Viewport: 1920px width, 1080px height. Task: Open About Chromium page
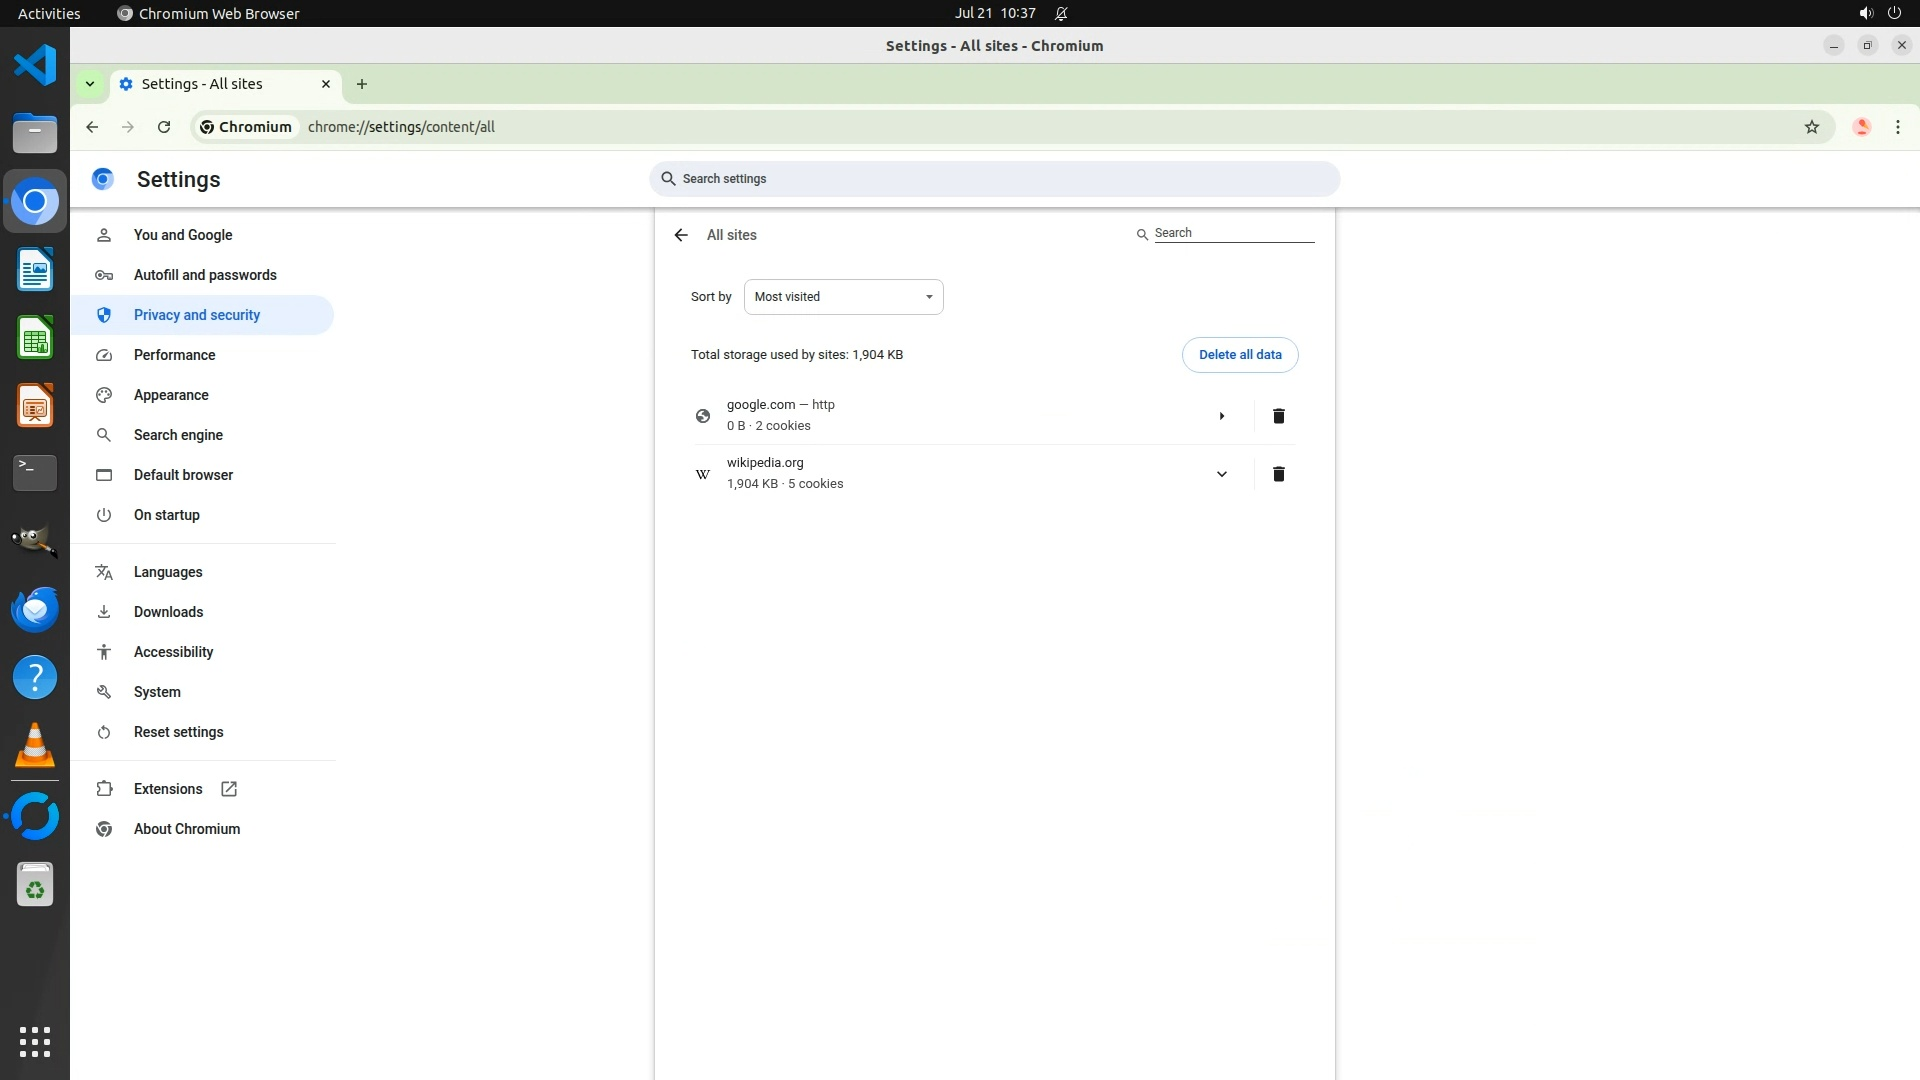(x=186, y=829)
